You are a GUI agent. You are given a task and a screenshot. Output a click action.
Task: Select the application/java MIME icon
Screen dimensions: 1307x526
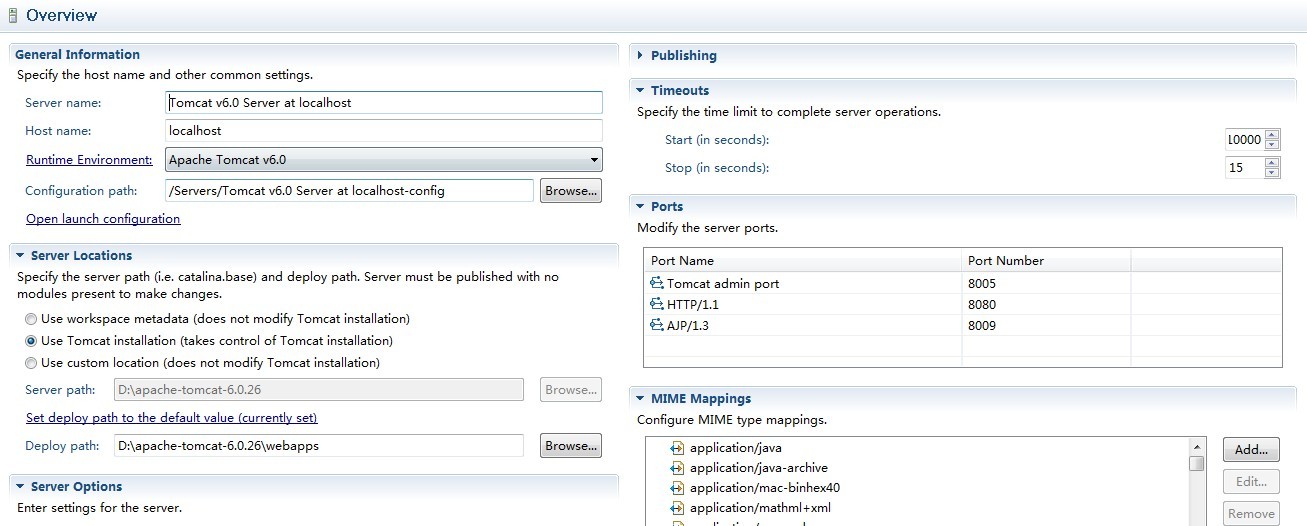(677, 448)
